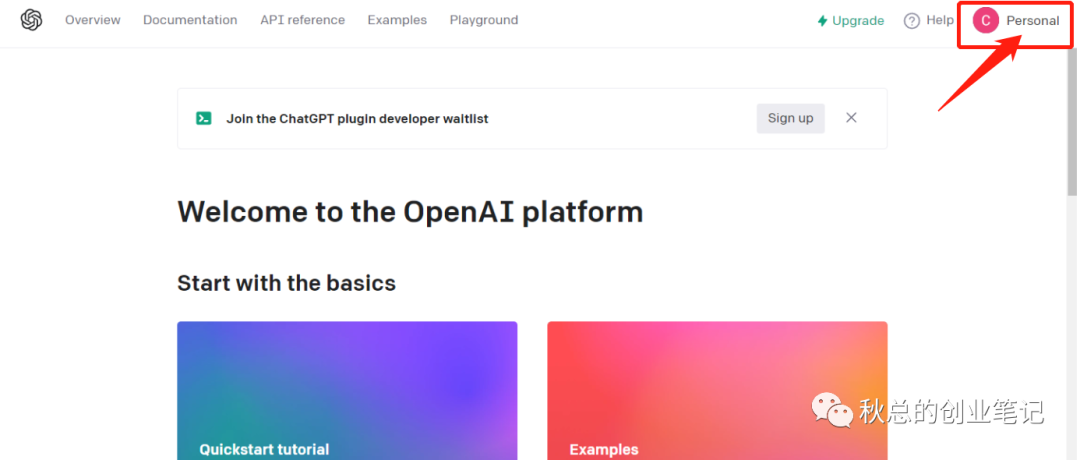Dismiss the plugin waitlist banner with X
Image resolution: width=1080 pixels, height=460 pixels.
pos(851,117)
